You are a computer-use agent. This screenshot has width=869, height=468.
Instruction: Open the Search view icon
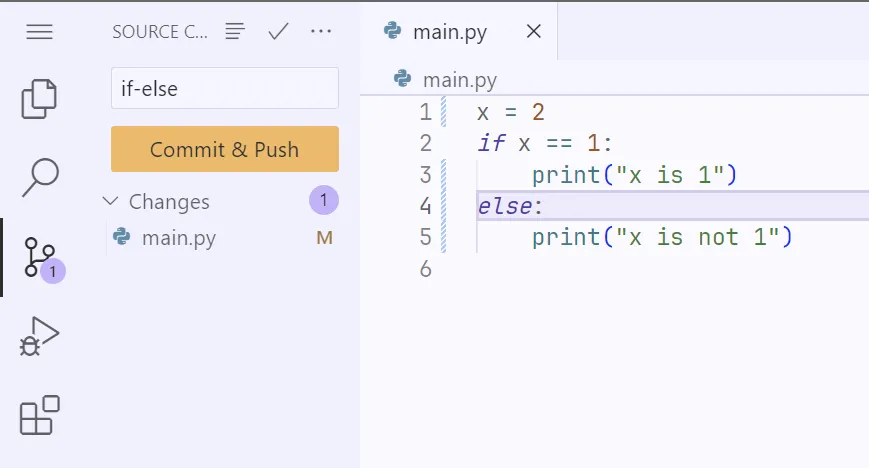(x=39, y=177)
